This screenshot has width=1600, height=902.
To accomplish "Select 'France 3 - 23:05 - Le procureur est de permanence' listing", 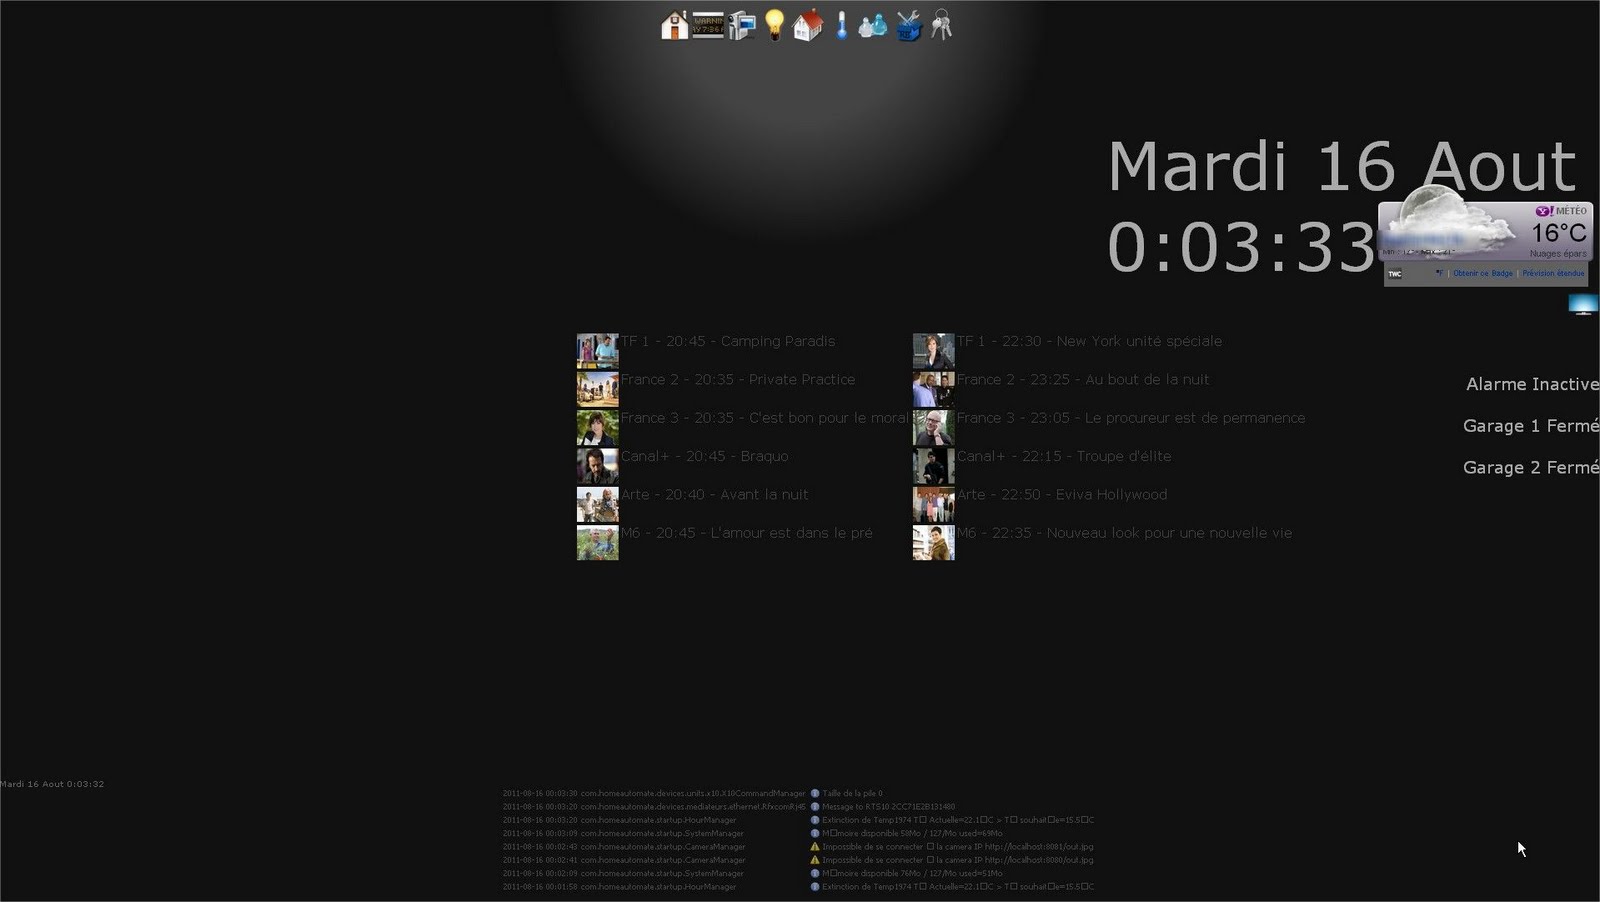I will tap(1131, 418).
